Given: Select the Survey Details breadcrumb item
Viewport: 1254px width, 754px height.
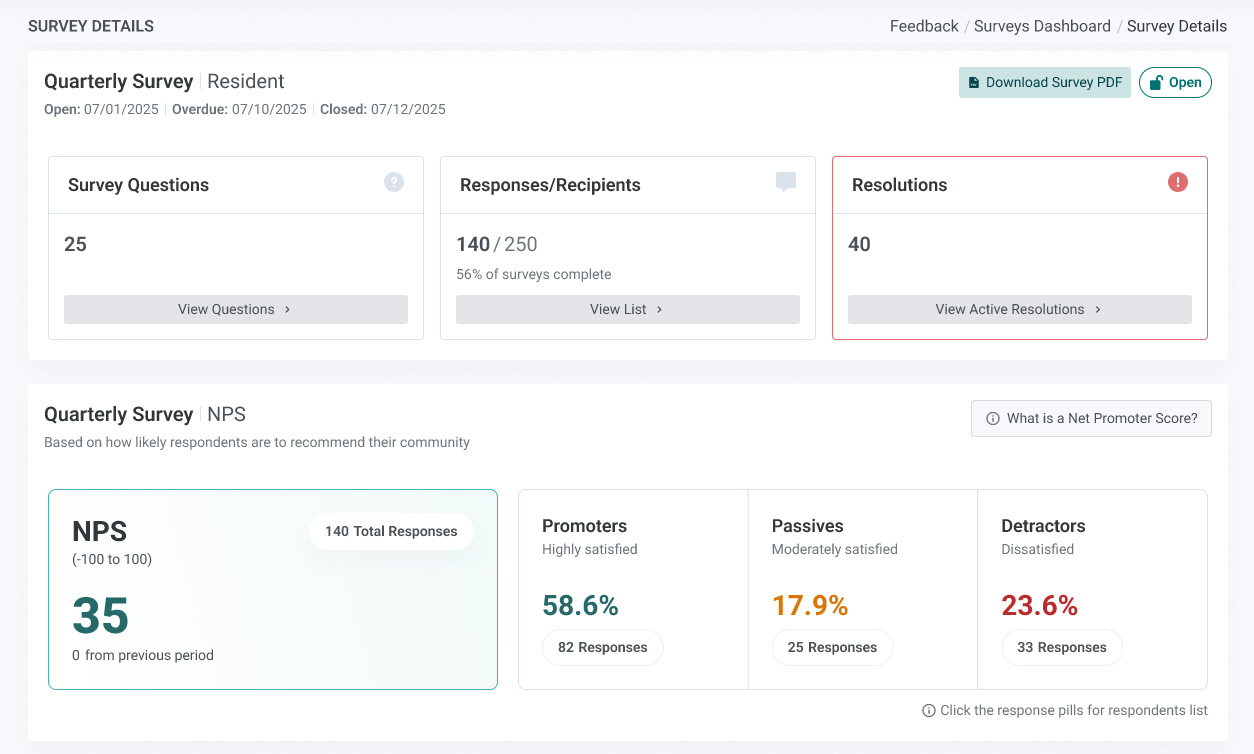Looking at the screenshot, I should tap(1177, 27).
